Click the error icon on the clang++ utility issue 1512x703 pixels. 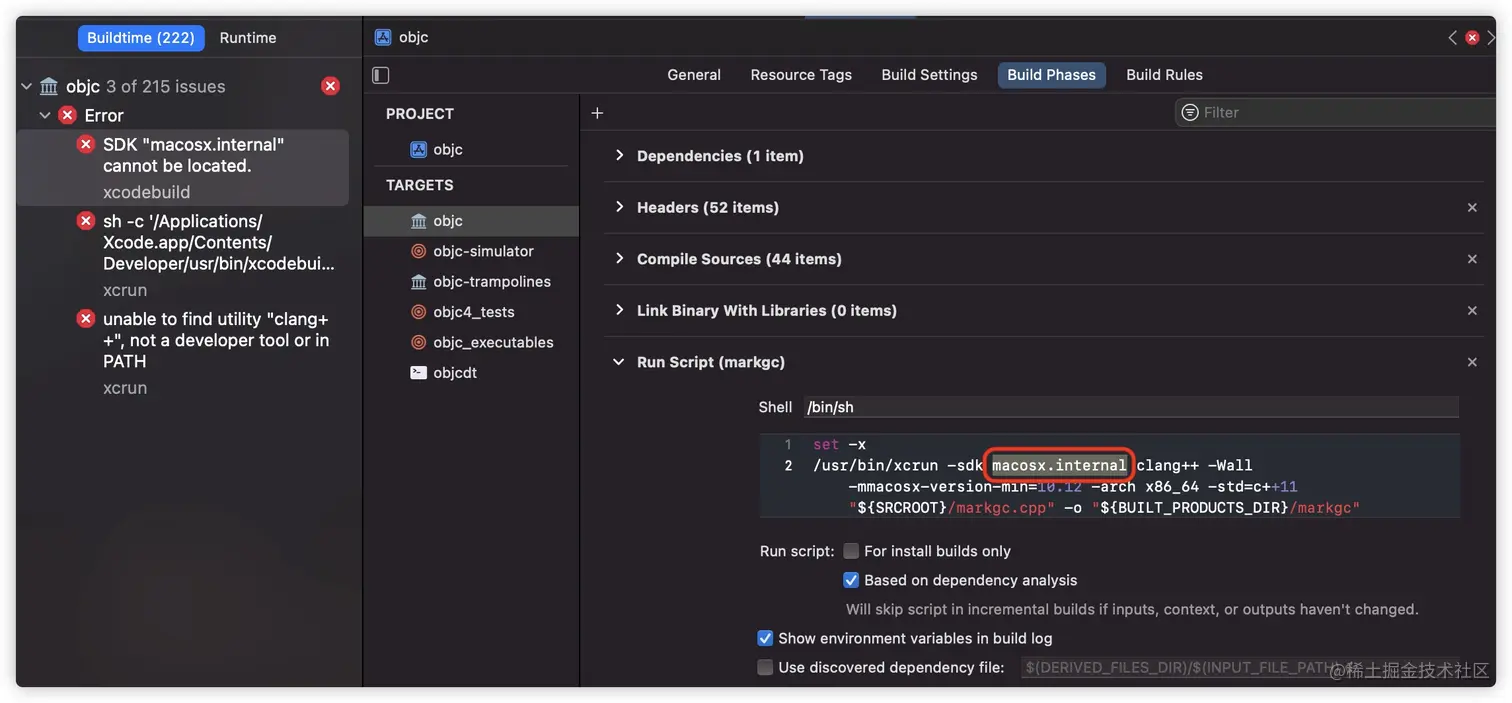coord(86,319)
